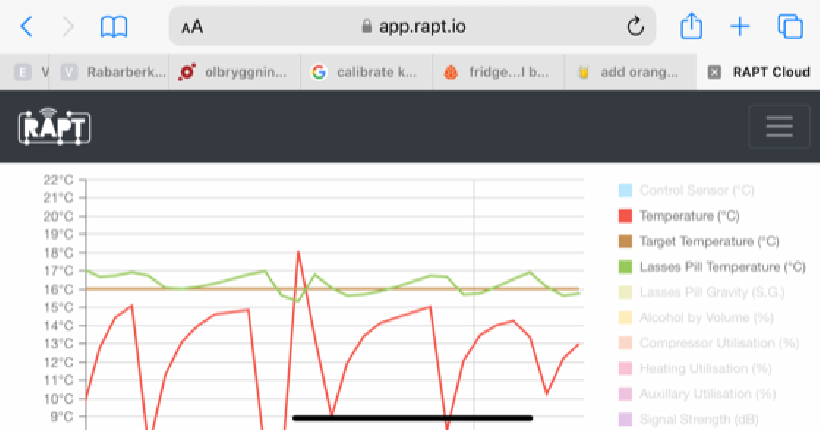This screenshot has width=820, height=430.
Task: Click the brown Target Temperature swatch
Action: tap(625, 241)
